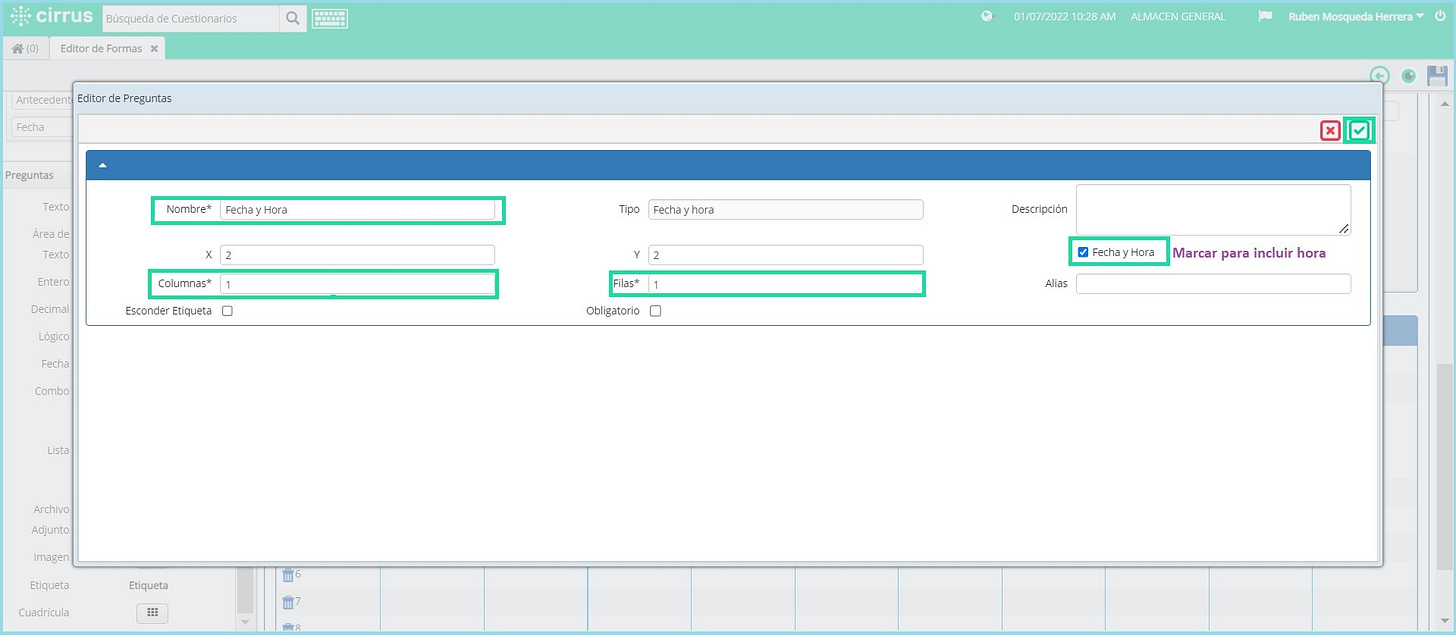Click the Filas input field
This screenshot has height=635, width=1456.
785,284
